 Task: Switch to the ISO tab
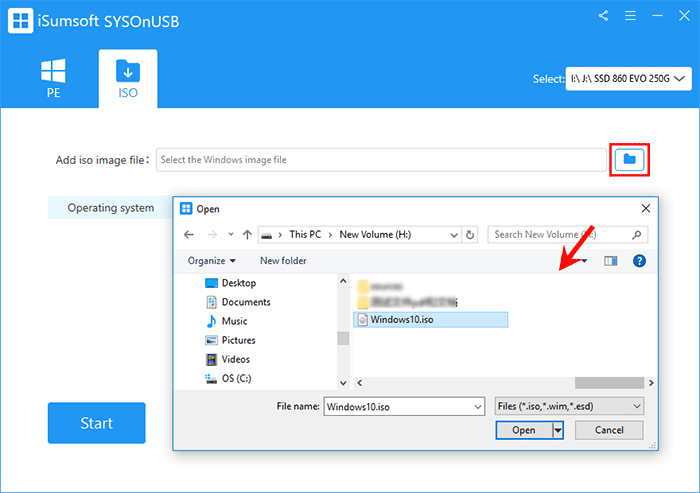tap(128, 78)
